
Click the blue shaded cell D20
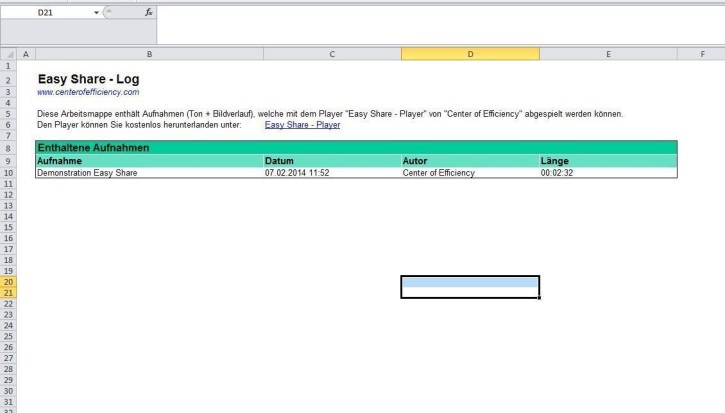[470, 282]
